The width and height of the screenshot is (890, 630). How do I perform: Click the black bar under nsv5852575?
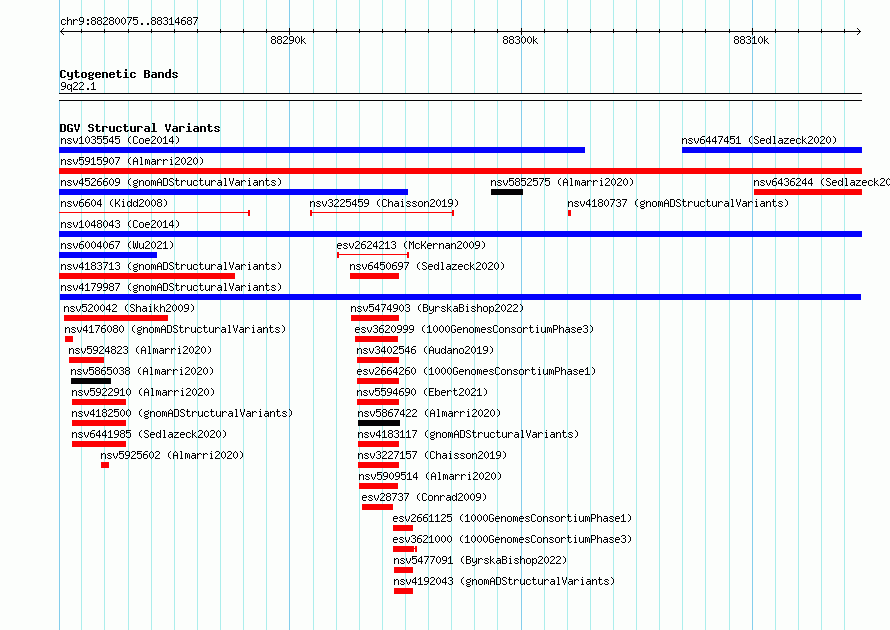tap(507, 192)
